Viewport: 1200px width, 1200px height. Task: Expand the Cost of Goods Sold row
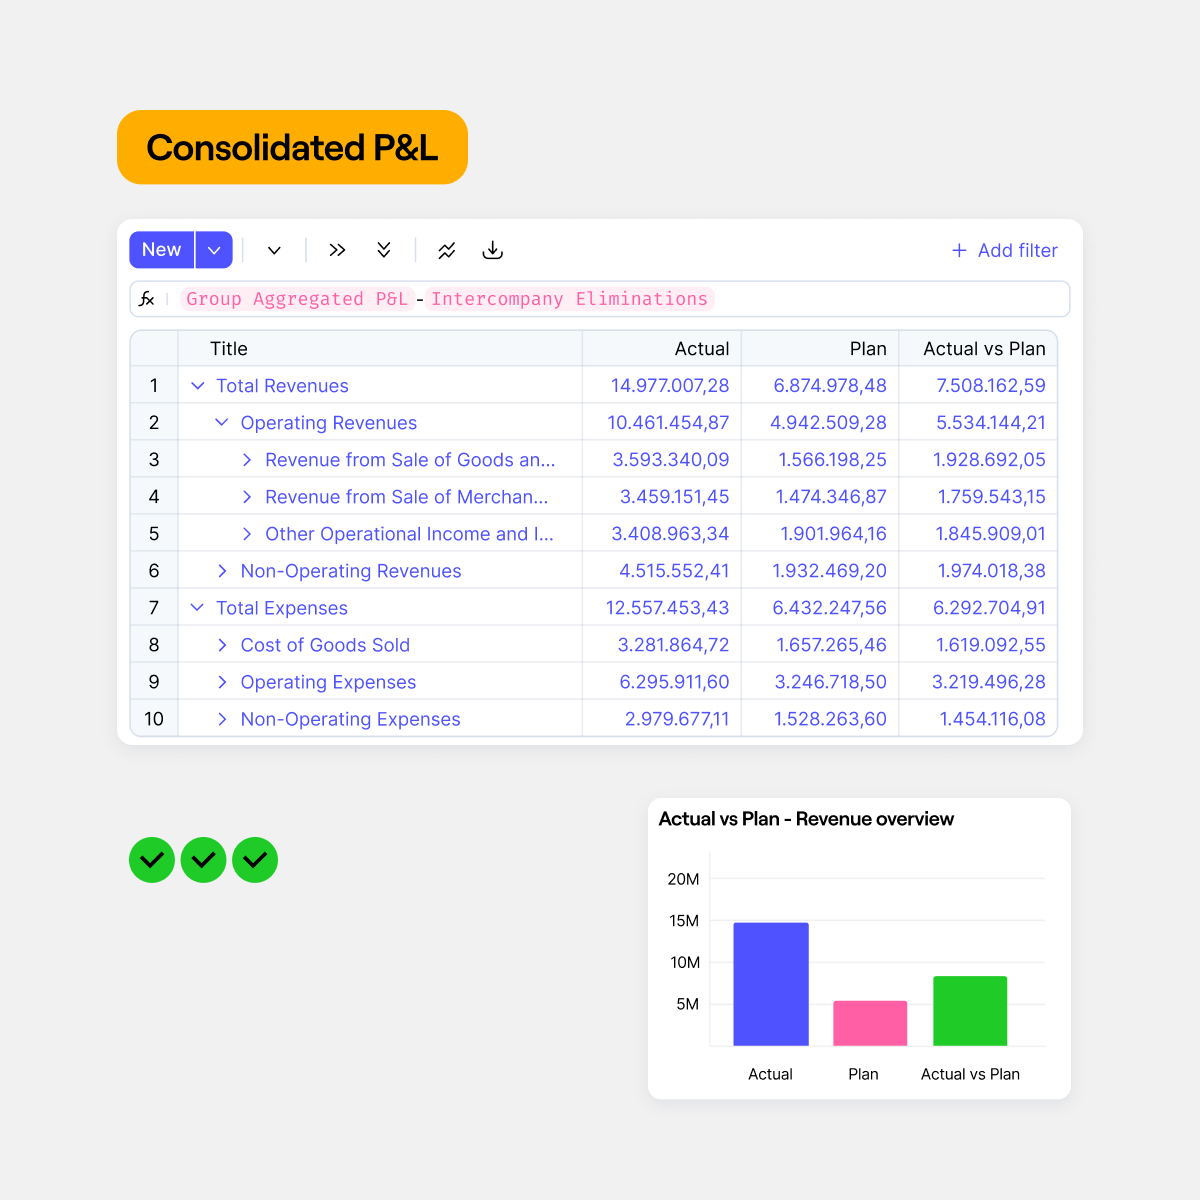(x=222, y=645)
